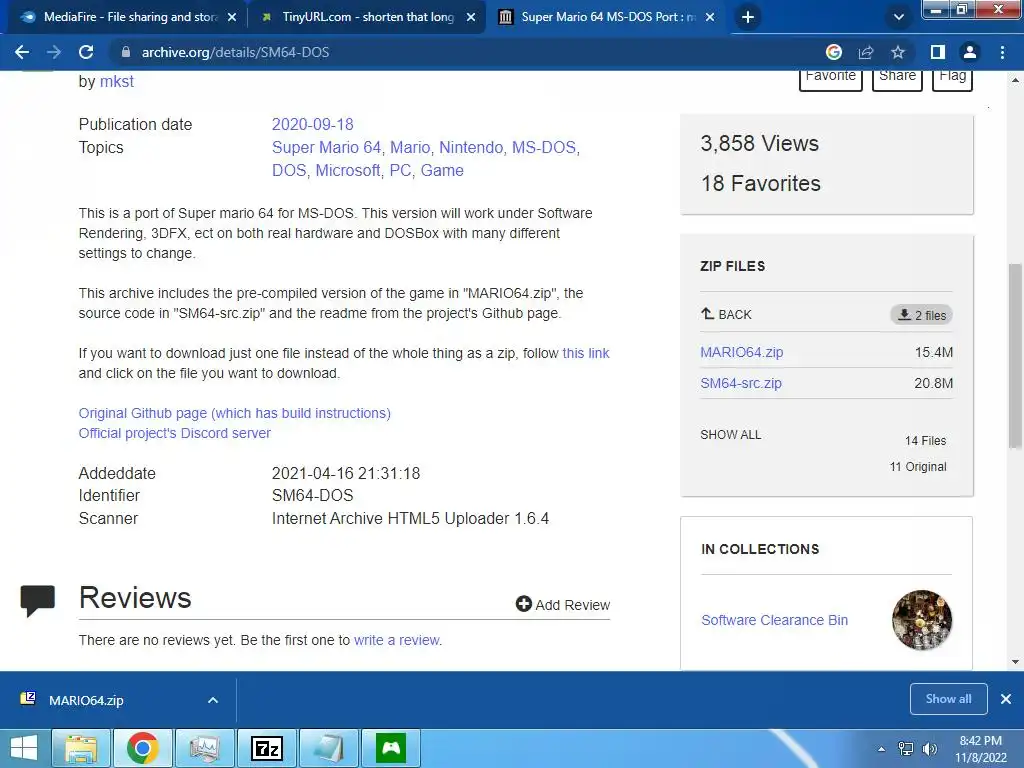Select the Super Mario 64 MS-DOS Port tab
Image resolution: width=1024 pixels, height=768 pixels.
point(605,17)
